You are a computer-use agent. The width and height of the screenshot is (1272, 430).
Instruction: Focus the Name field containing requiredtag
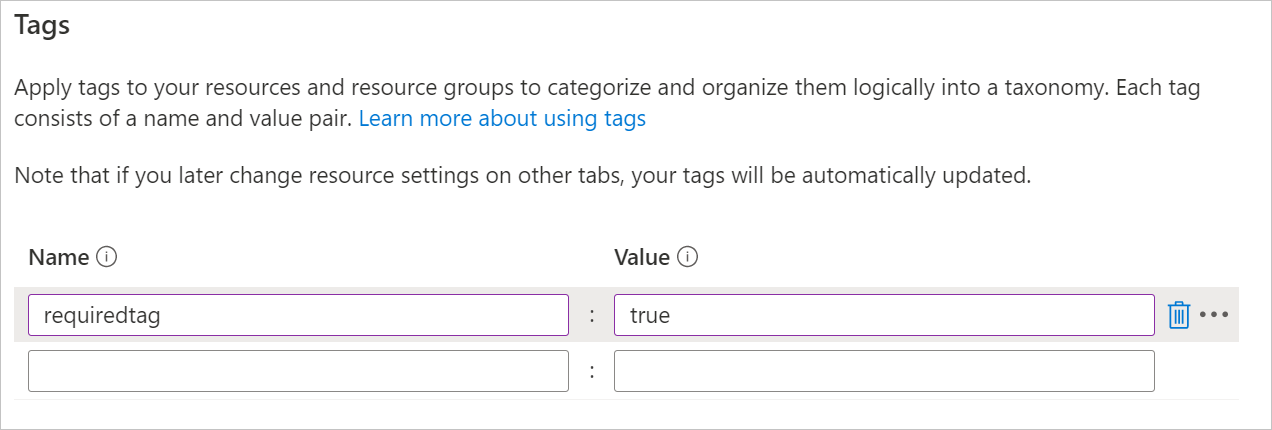298,315
